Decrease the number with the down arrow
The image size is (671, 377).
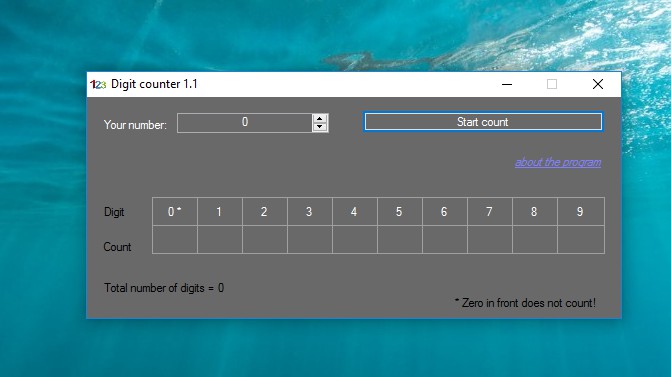pyautogui.click(x=320, y=127)
